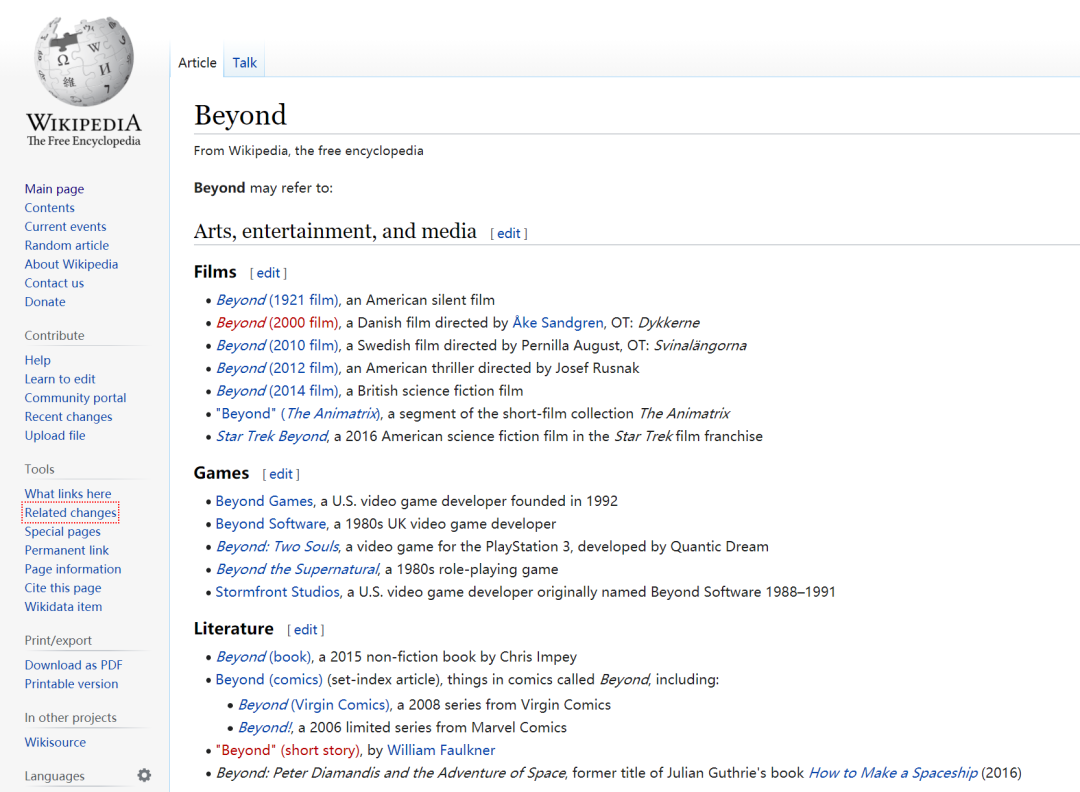Click What links here tool
This screenshot has width=1080, height=792.
68,494
